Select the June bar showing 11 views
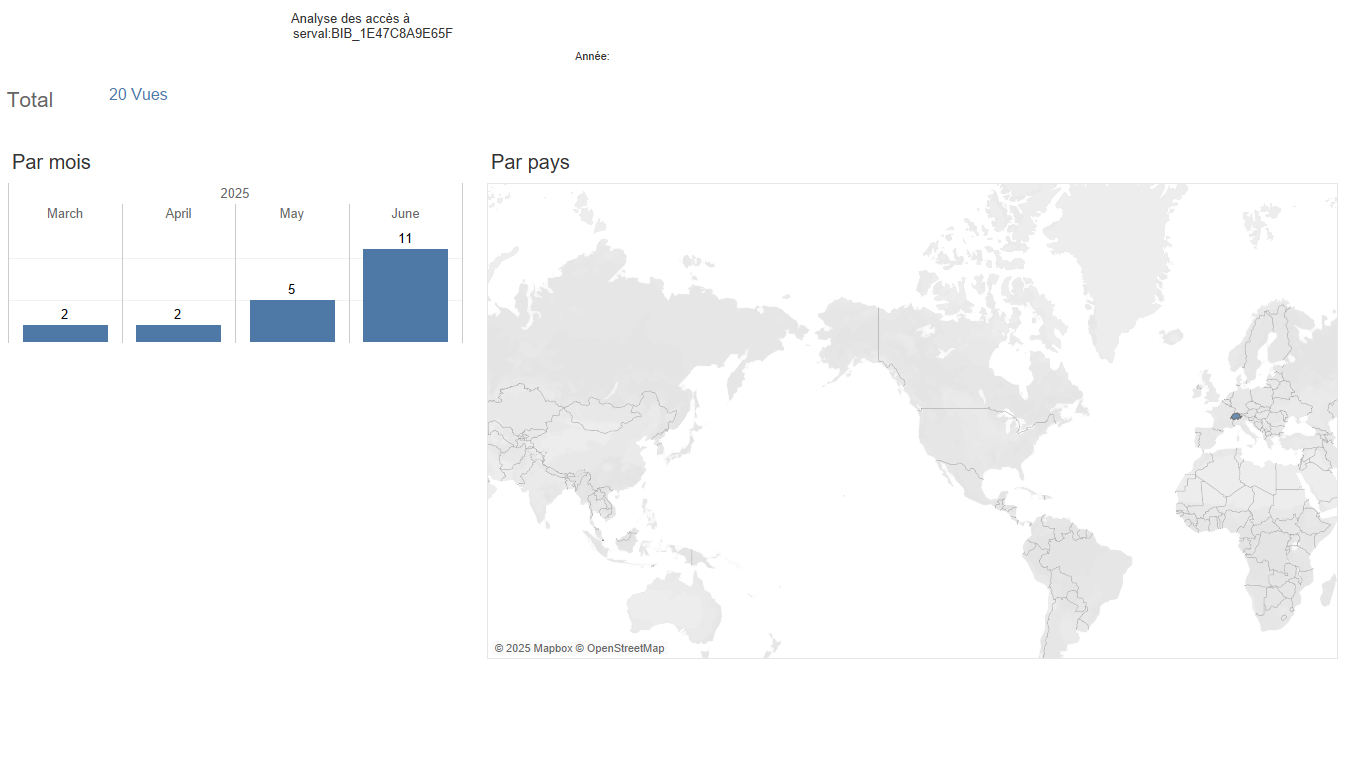Screen dimensions: 1366x768 click(405, 295)
